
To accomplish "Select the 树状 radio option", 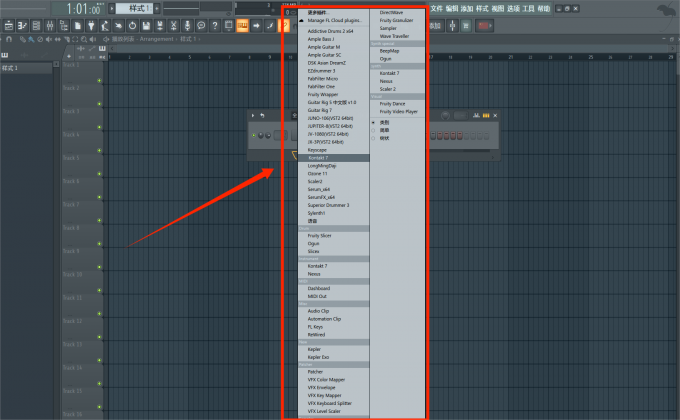I will [x=373, y=138].
